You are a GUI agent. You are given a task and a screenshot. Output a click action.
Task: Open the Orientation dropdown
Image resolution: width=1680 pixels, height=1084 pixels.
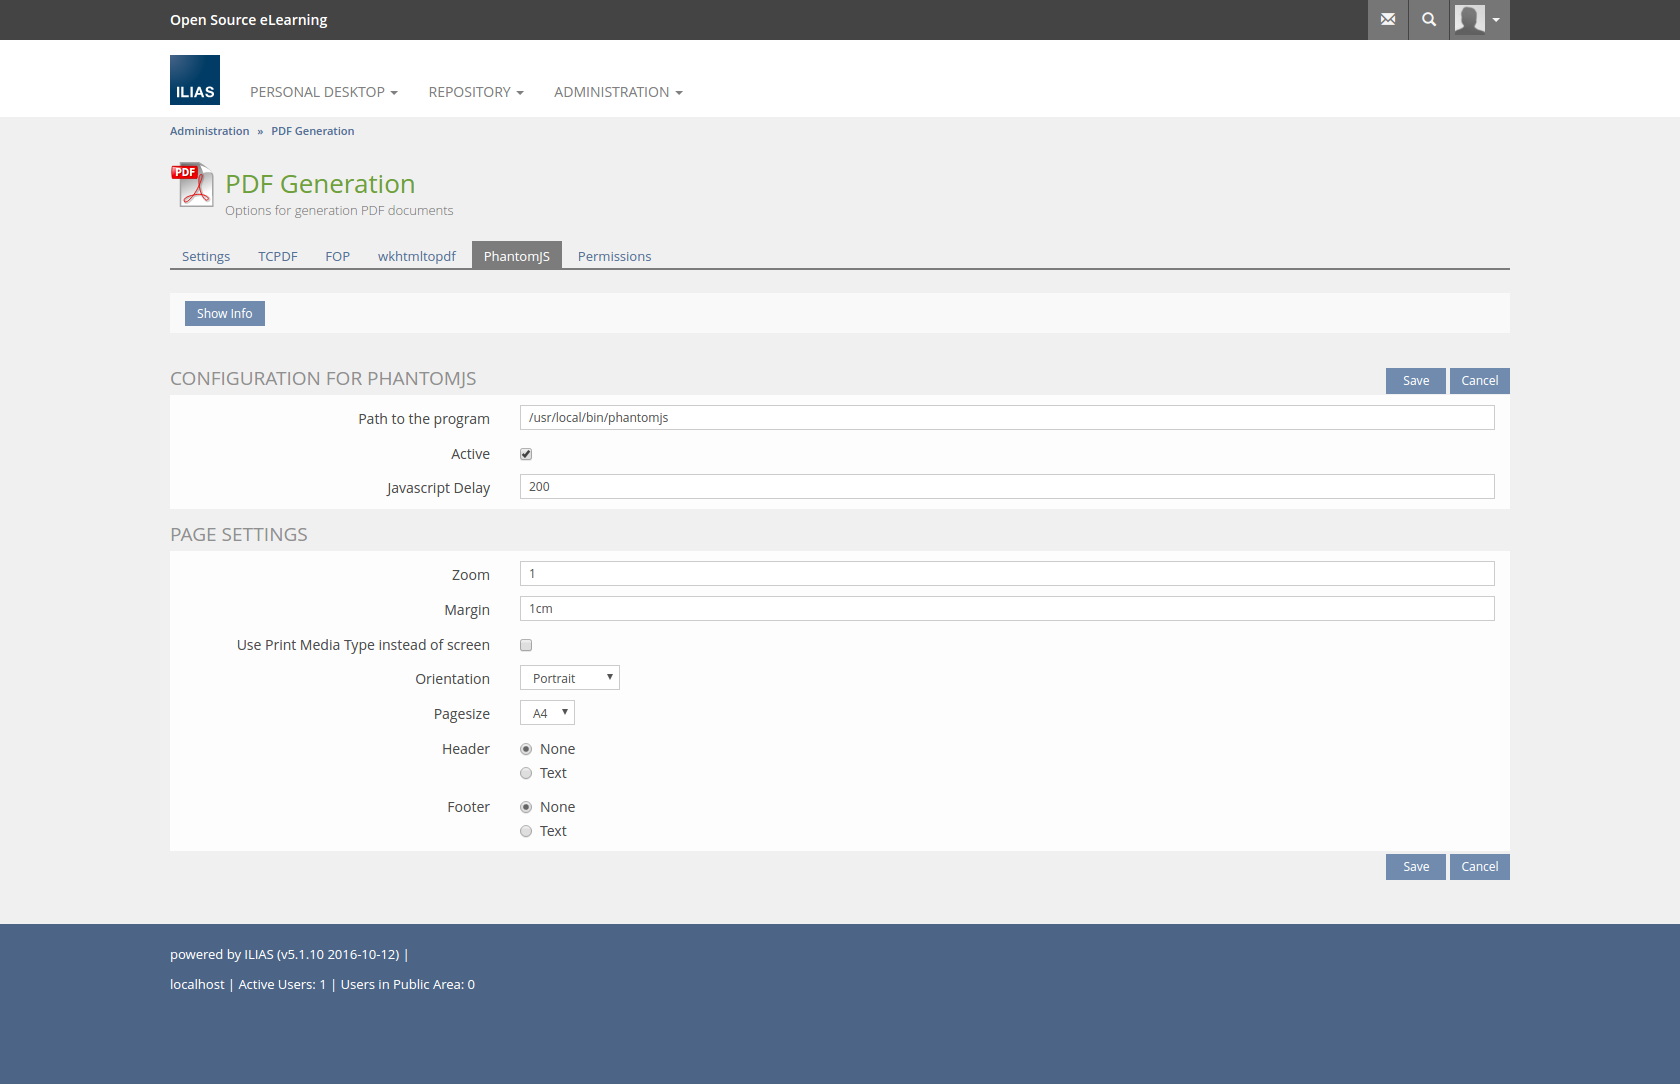pos(570,678)
